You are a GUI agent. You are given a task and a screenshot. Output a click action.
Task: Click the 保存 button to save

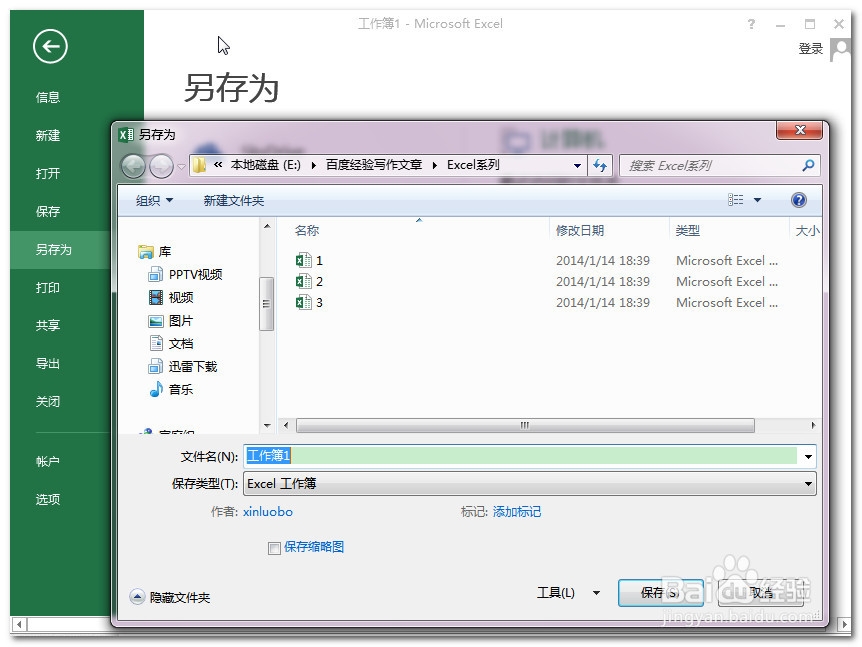pos(660,592)
